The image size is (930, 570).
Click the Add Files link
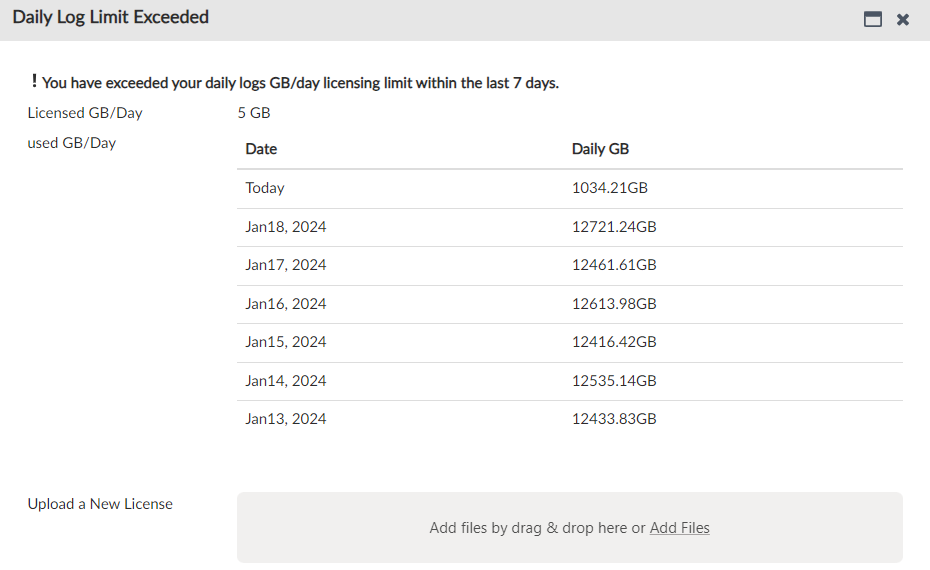[679, 528]
